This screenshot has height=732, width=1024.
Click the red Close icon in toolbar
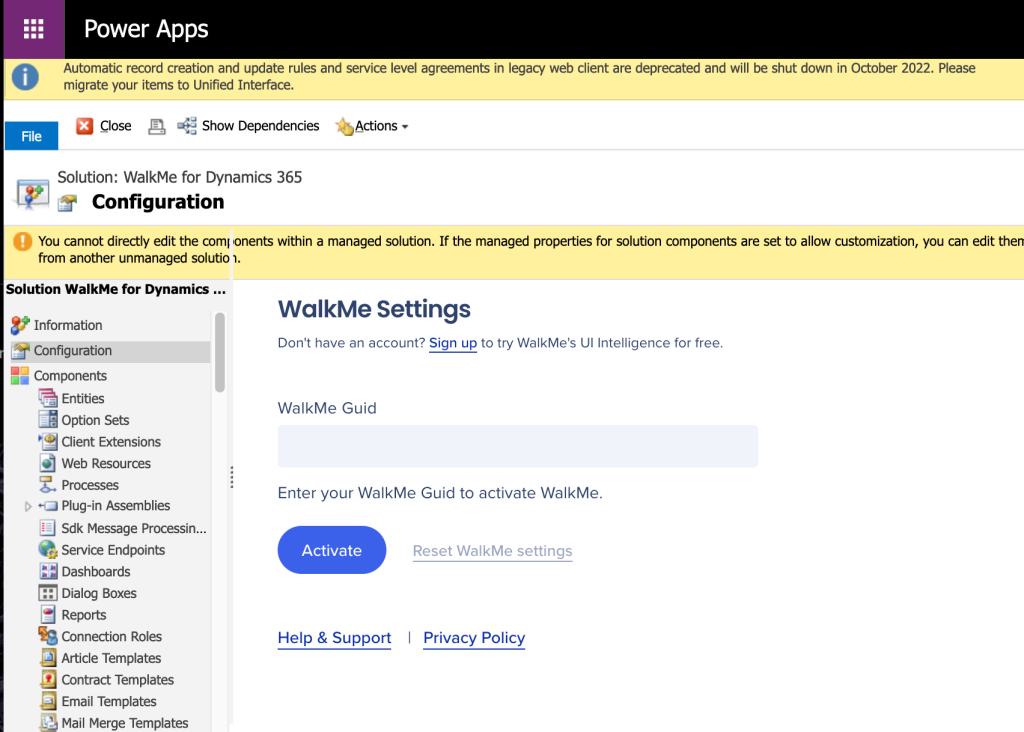pyautogui.click(x=85, y=126)
